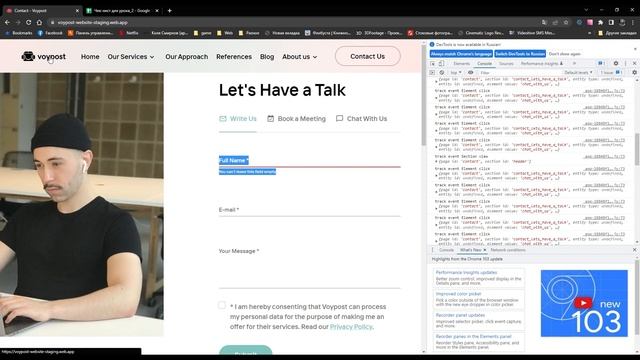Viewport: 640px width, 360px height.
Task: Bookmark this page with the star icon
Action: coord(566,22)
